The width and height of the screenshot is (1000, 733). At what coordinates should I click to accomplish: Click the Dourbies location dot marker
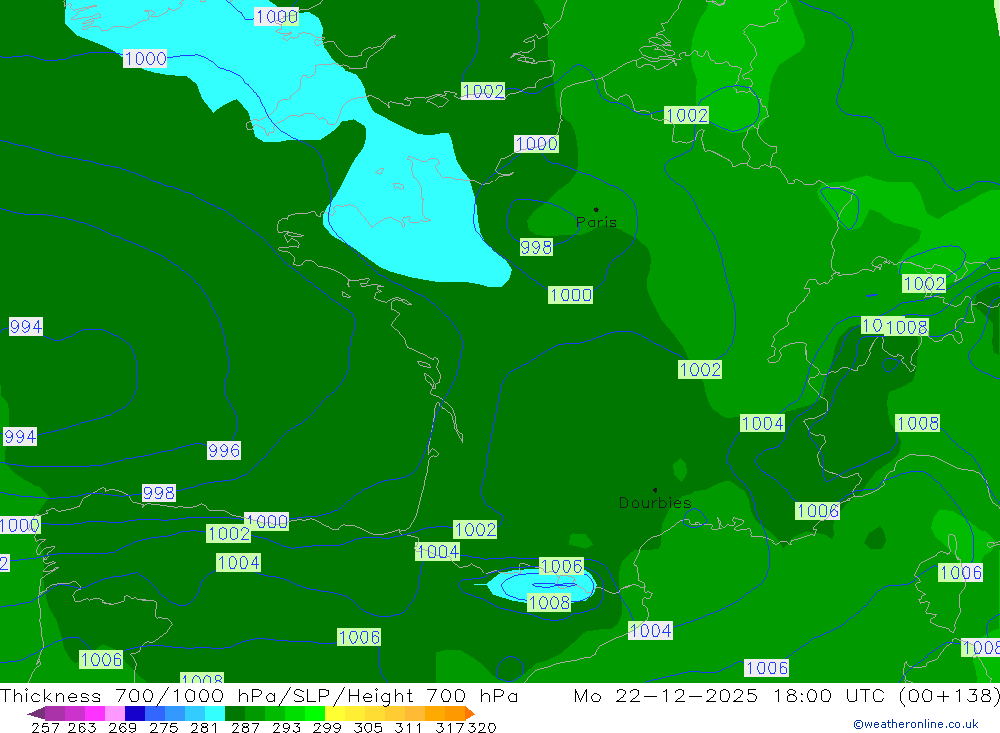655,490
